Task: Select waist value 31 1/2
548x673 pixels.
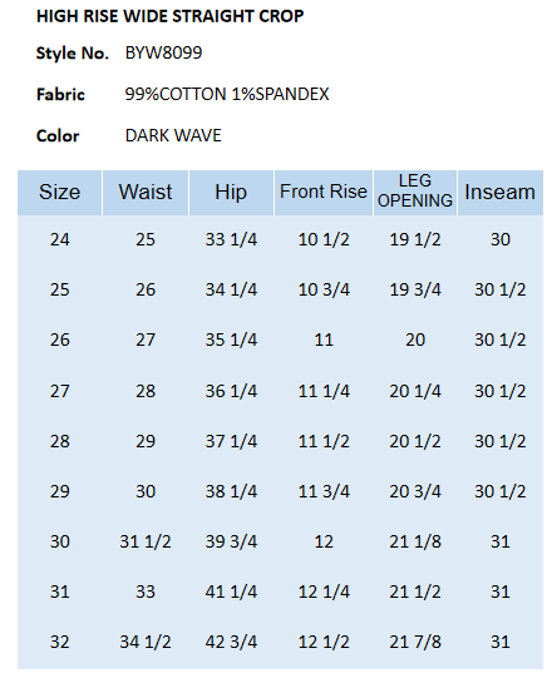Action: tap(145, 542)
